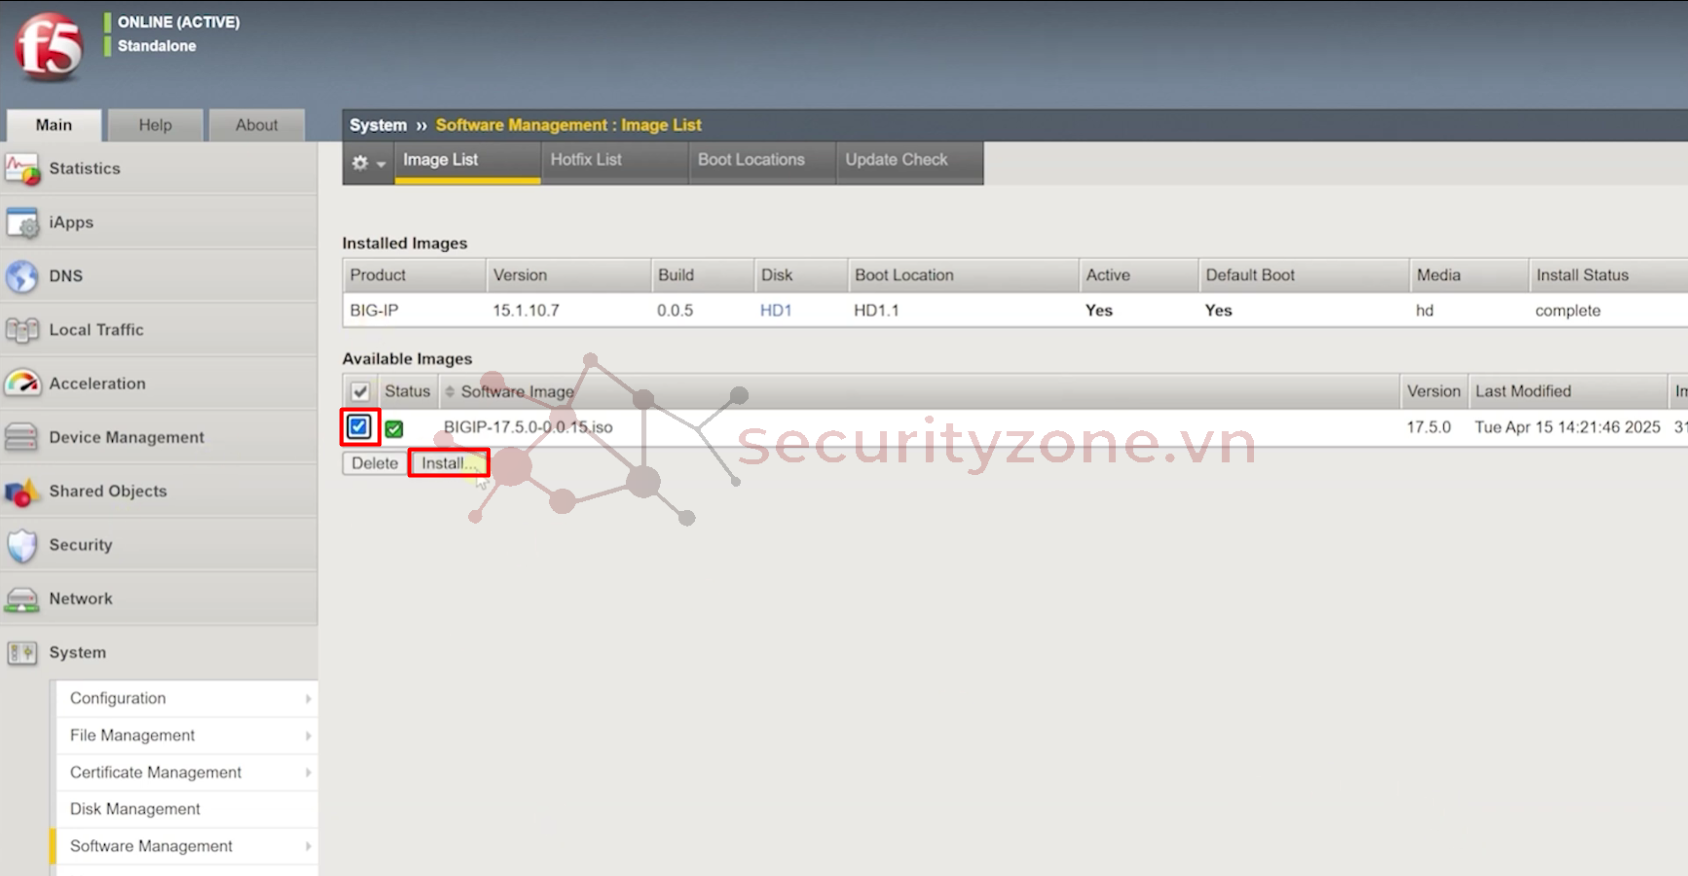
Task: Click the Build value 0.0.5
Action: [x=675, y=310]
